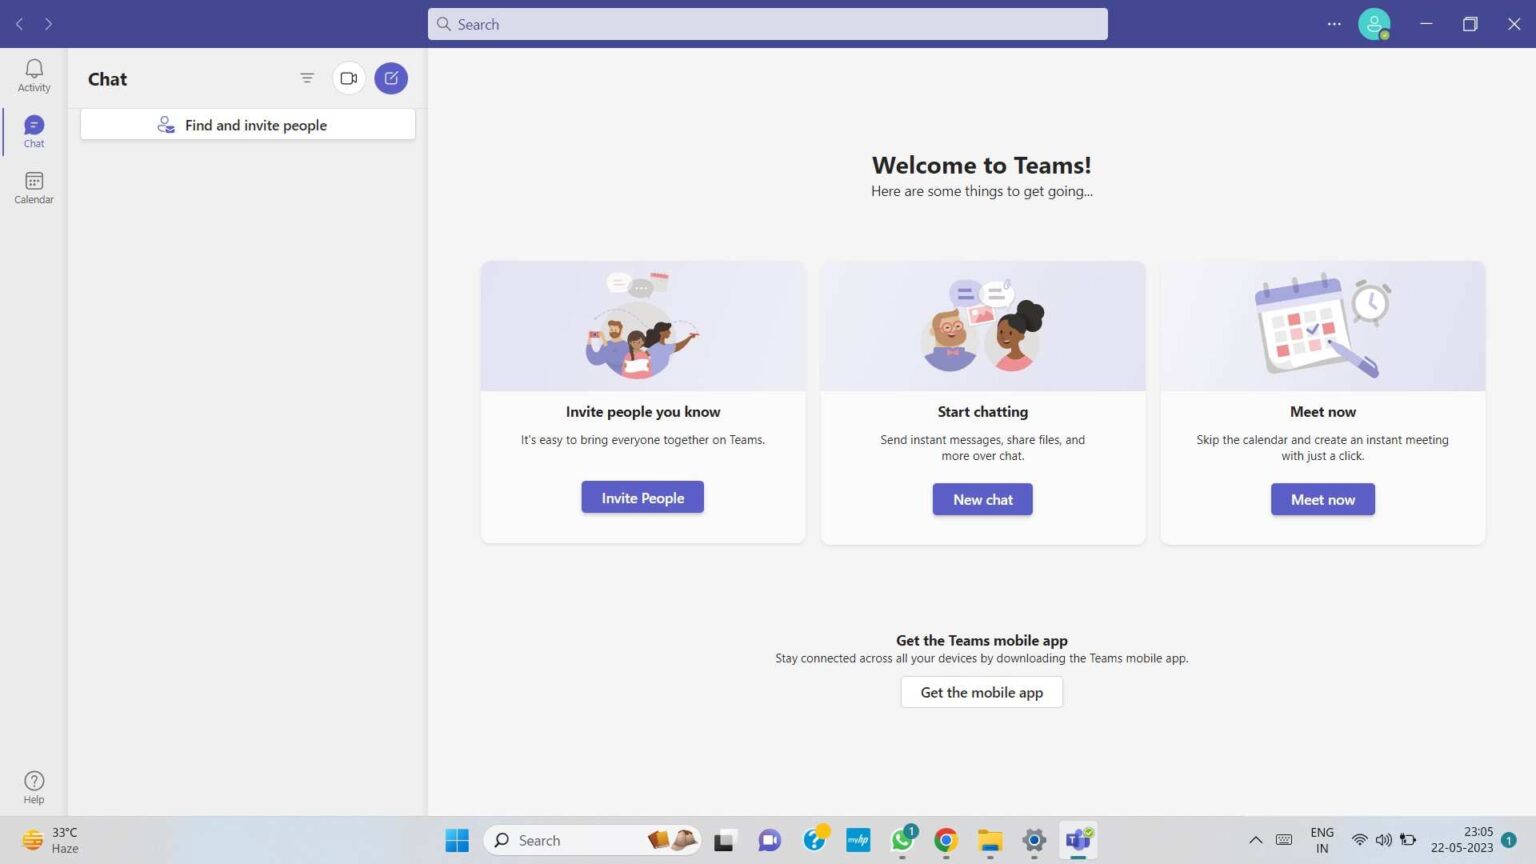Click Get the mobile app
Viewport: 1536px width, 864px height.
click(x=981, y=691)
